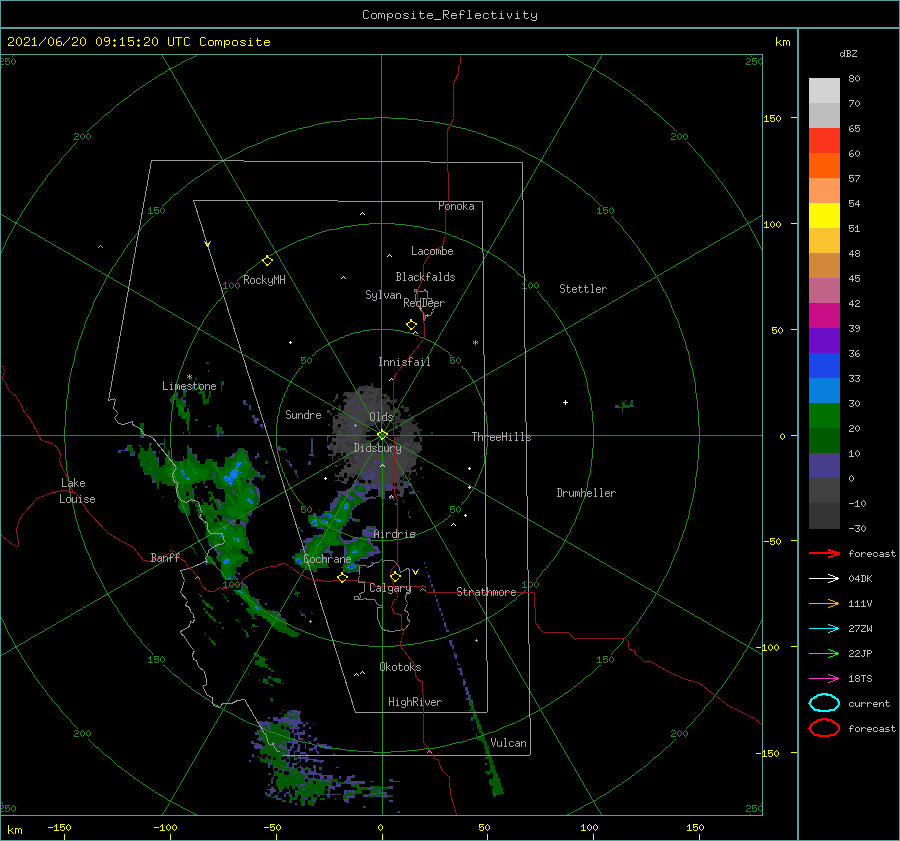The height and width of the screenshot is (841, 900).
Task: Click the green 22JP arrow icon
Action: pyautogui.click(x=824, y=653)
